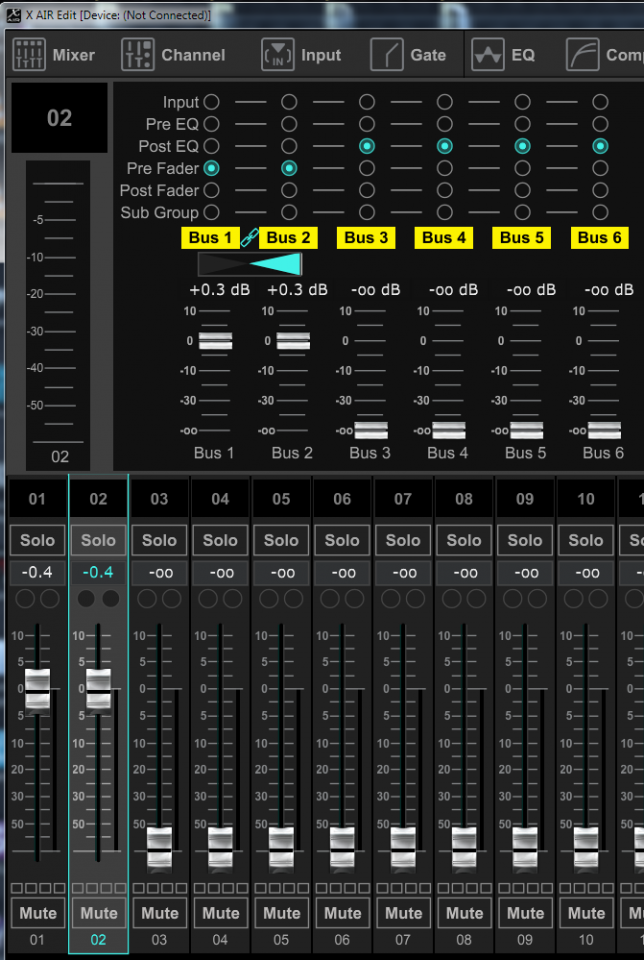Click the Bus 1 send fader handle
Viewport: 644px width, 960px height.
point(215,340)
